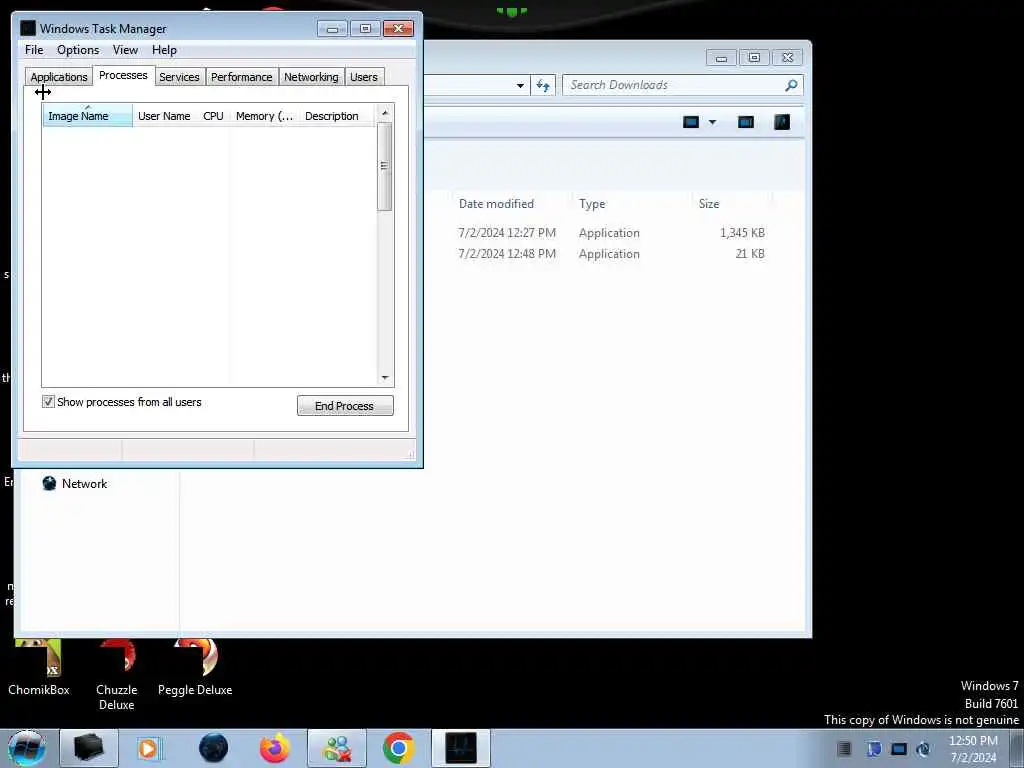Toggle the Explorer preview pane icon

coord(745,122)
